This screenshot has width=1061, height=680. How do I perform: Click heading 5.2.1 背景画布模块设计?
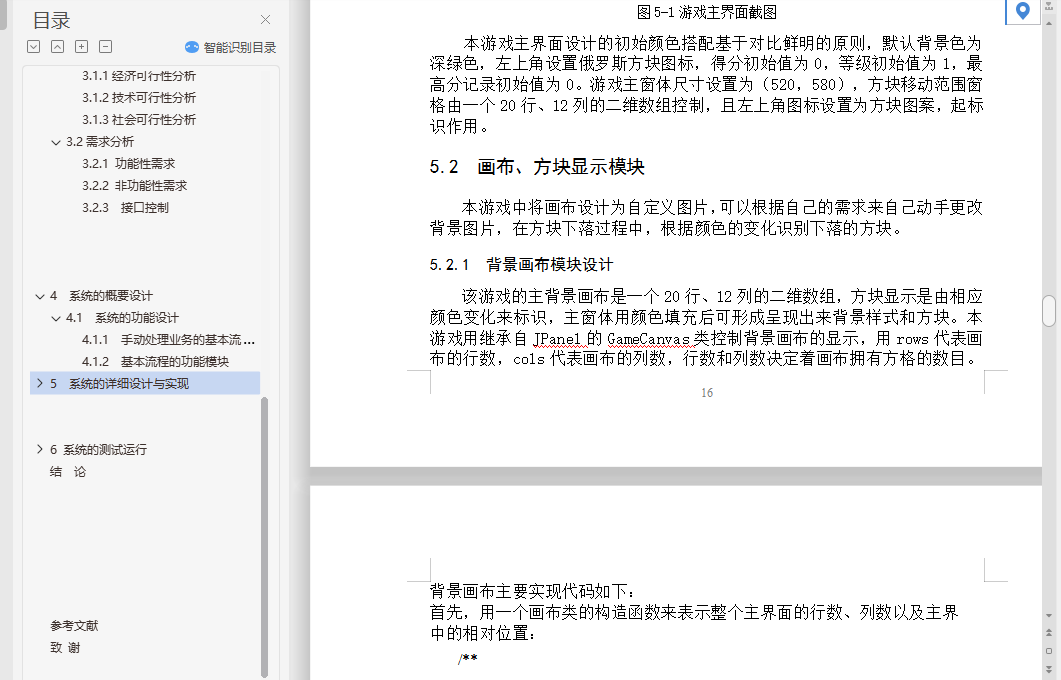point(521,265)
